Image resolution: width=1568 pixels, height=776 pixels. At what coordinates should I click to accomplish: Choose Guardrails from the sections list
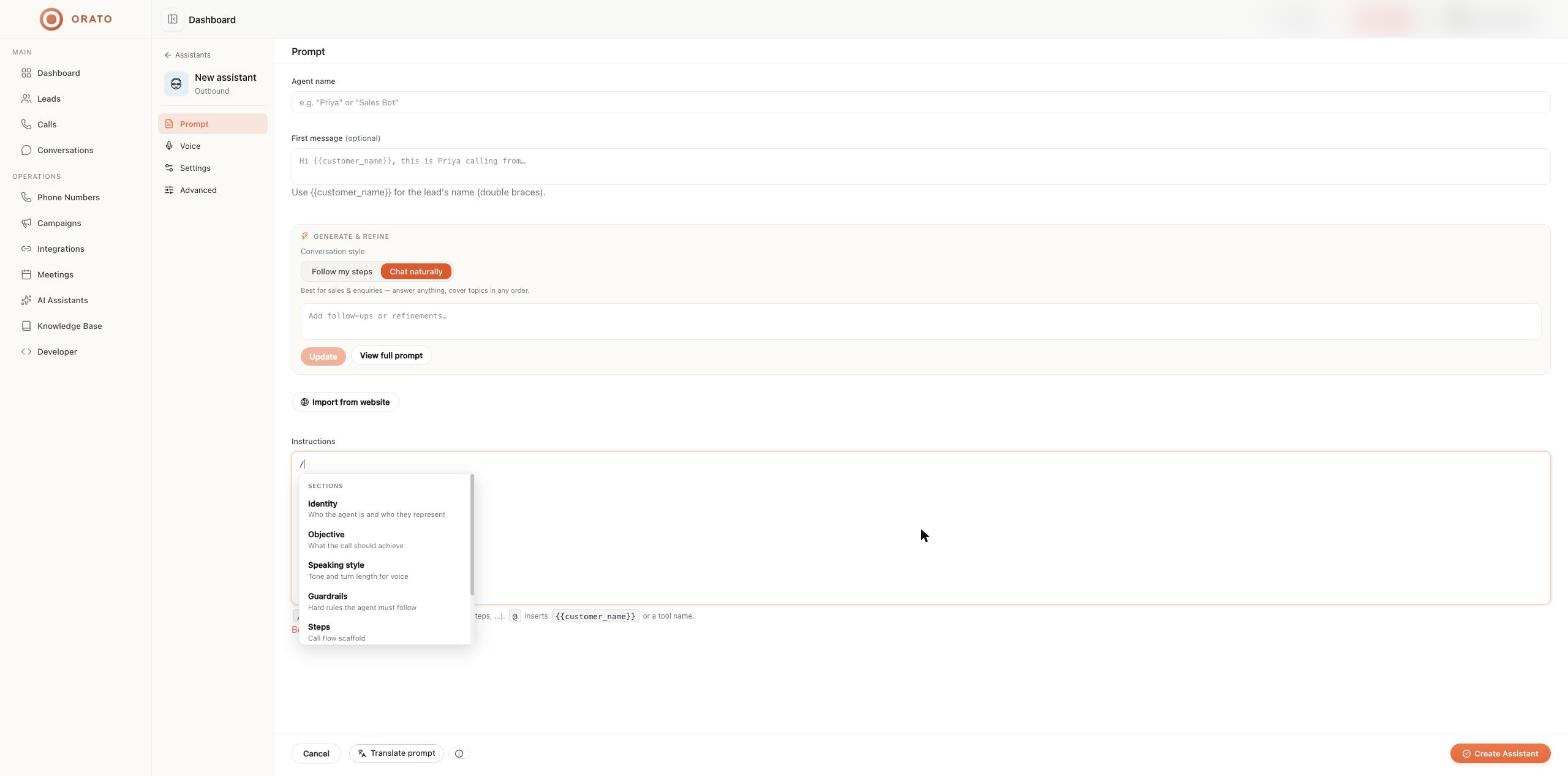pos(385,602)
